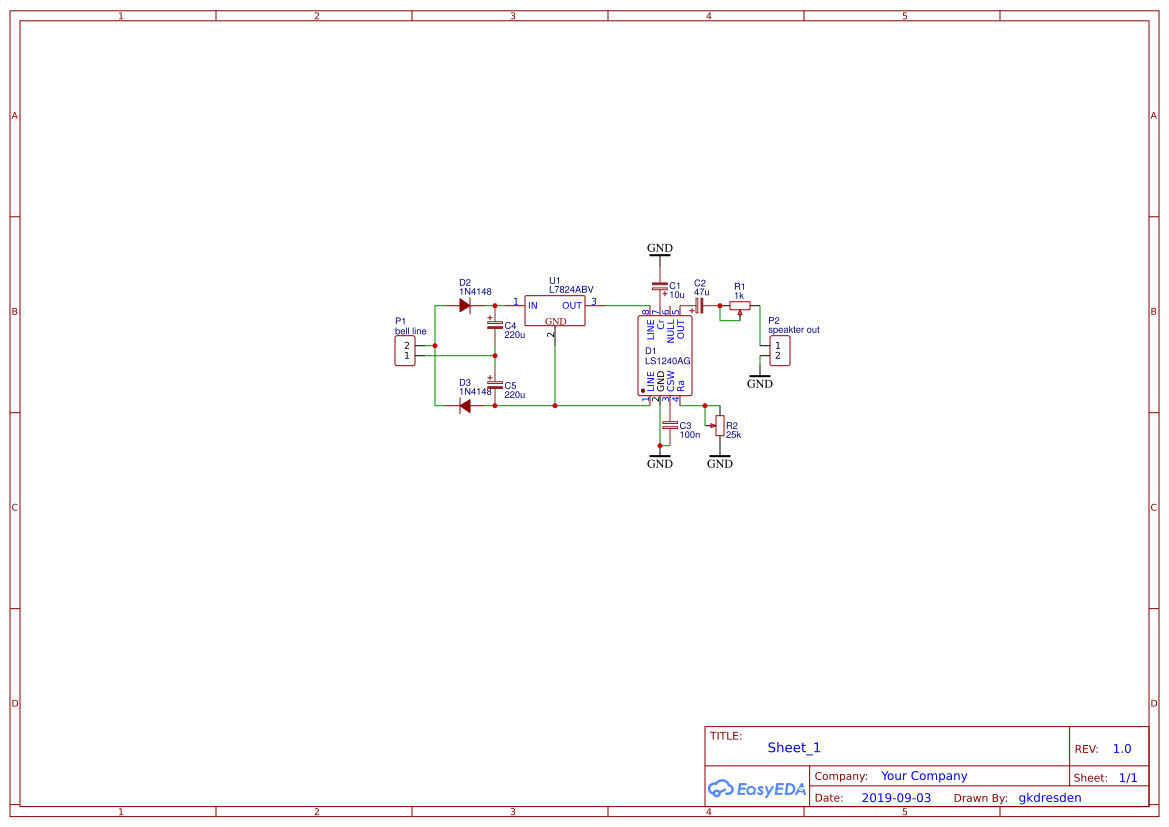Viewport: 1169px width, 827px height.
Task: Select the 'bell line' label text
Action: pos(411,331)
